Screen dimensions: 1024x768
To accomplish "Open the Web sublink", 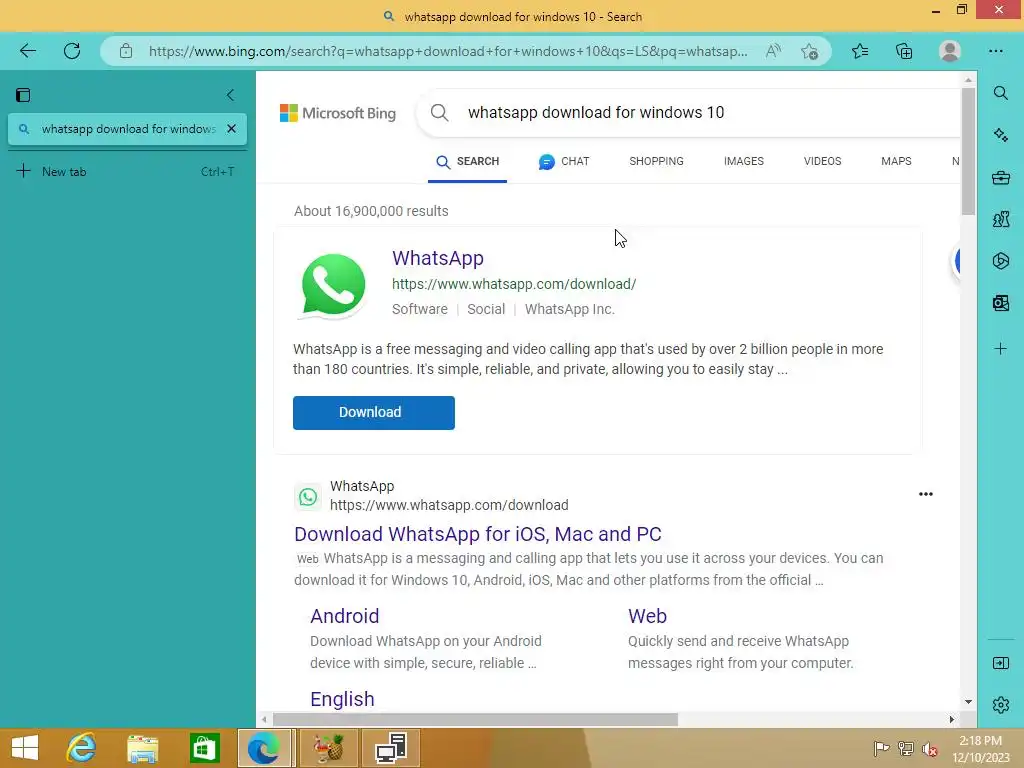I will tap(647, 616).
